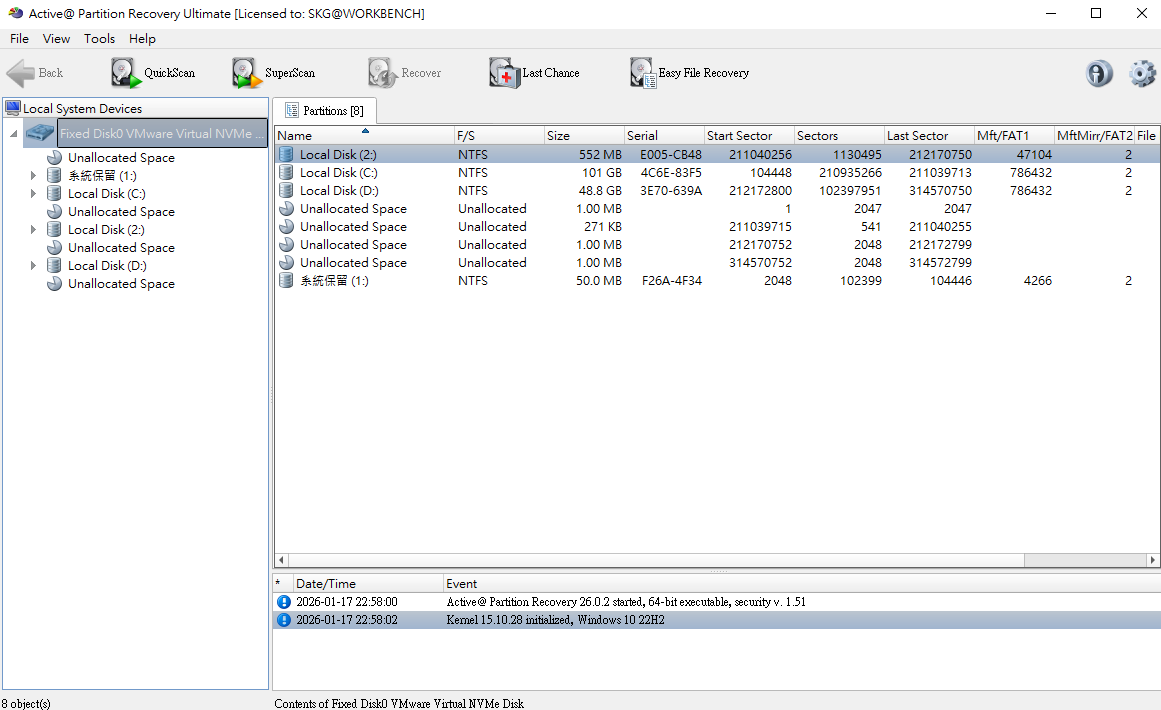Select 系統保留 (1:) in device tree
The width and height of the screenshot is (1161, 710).
pos(102,175)
